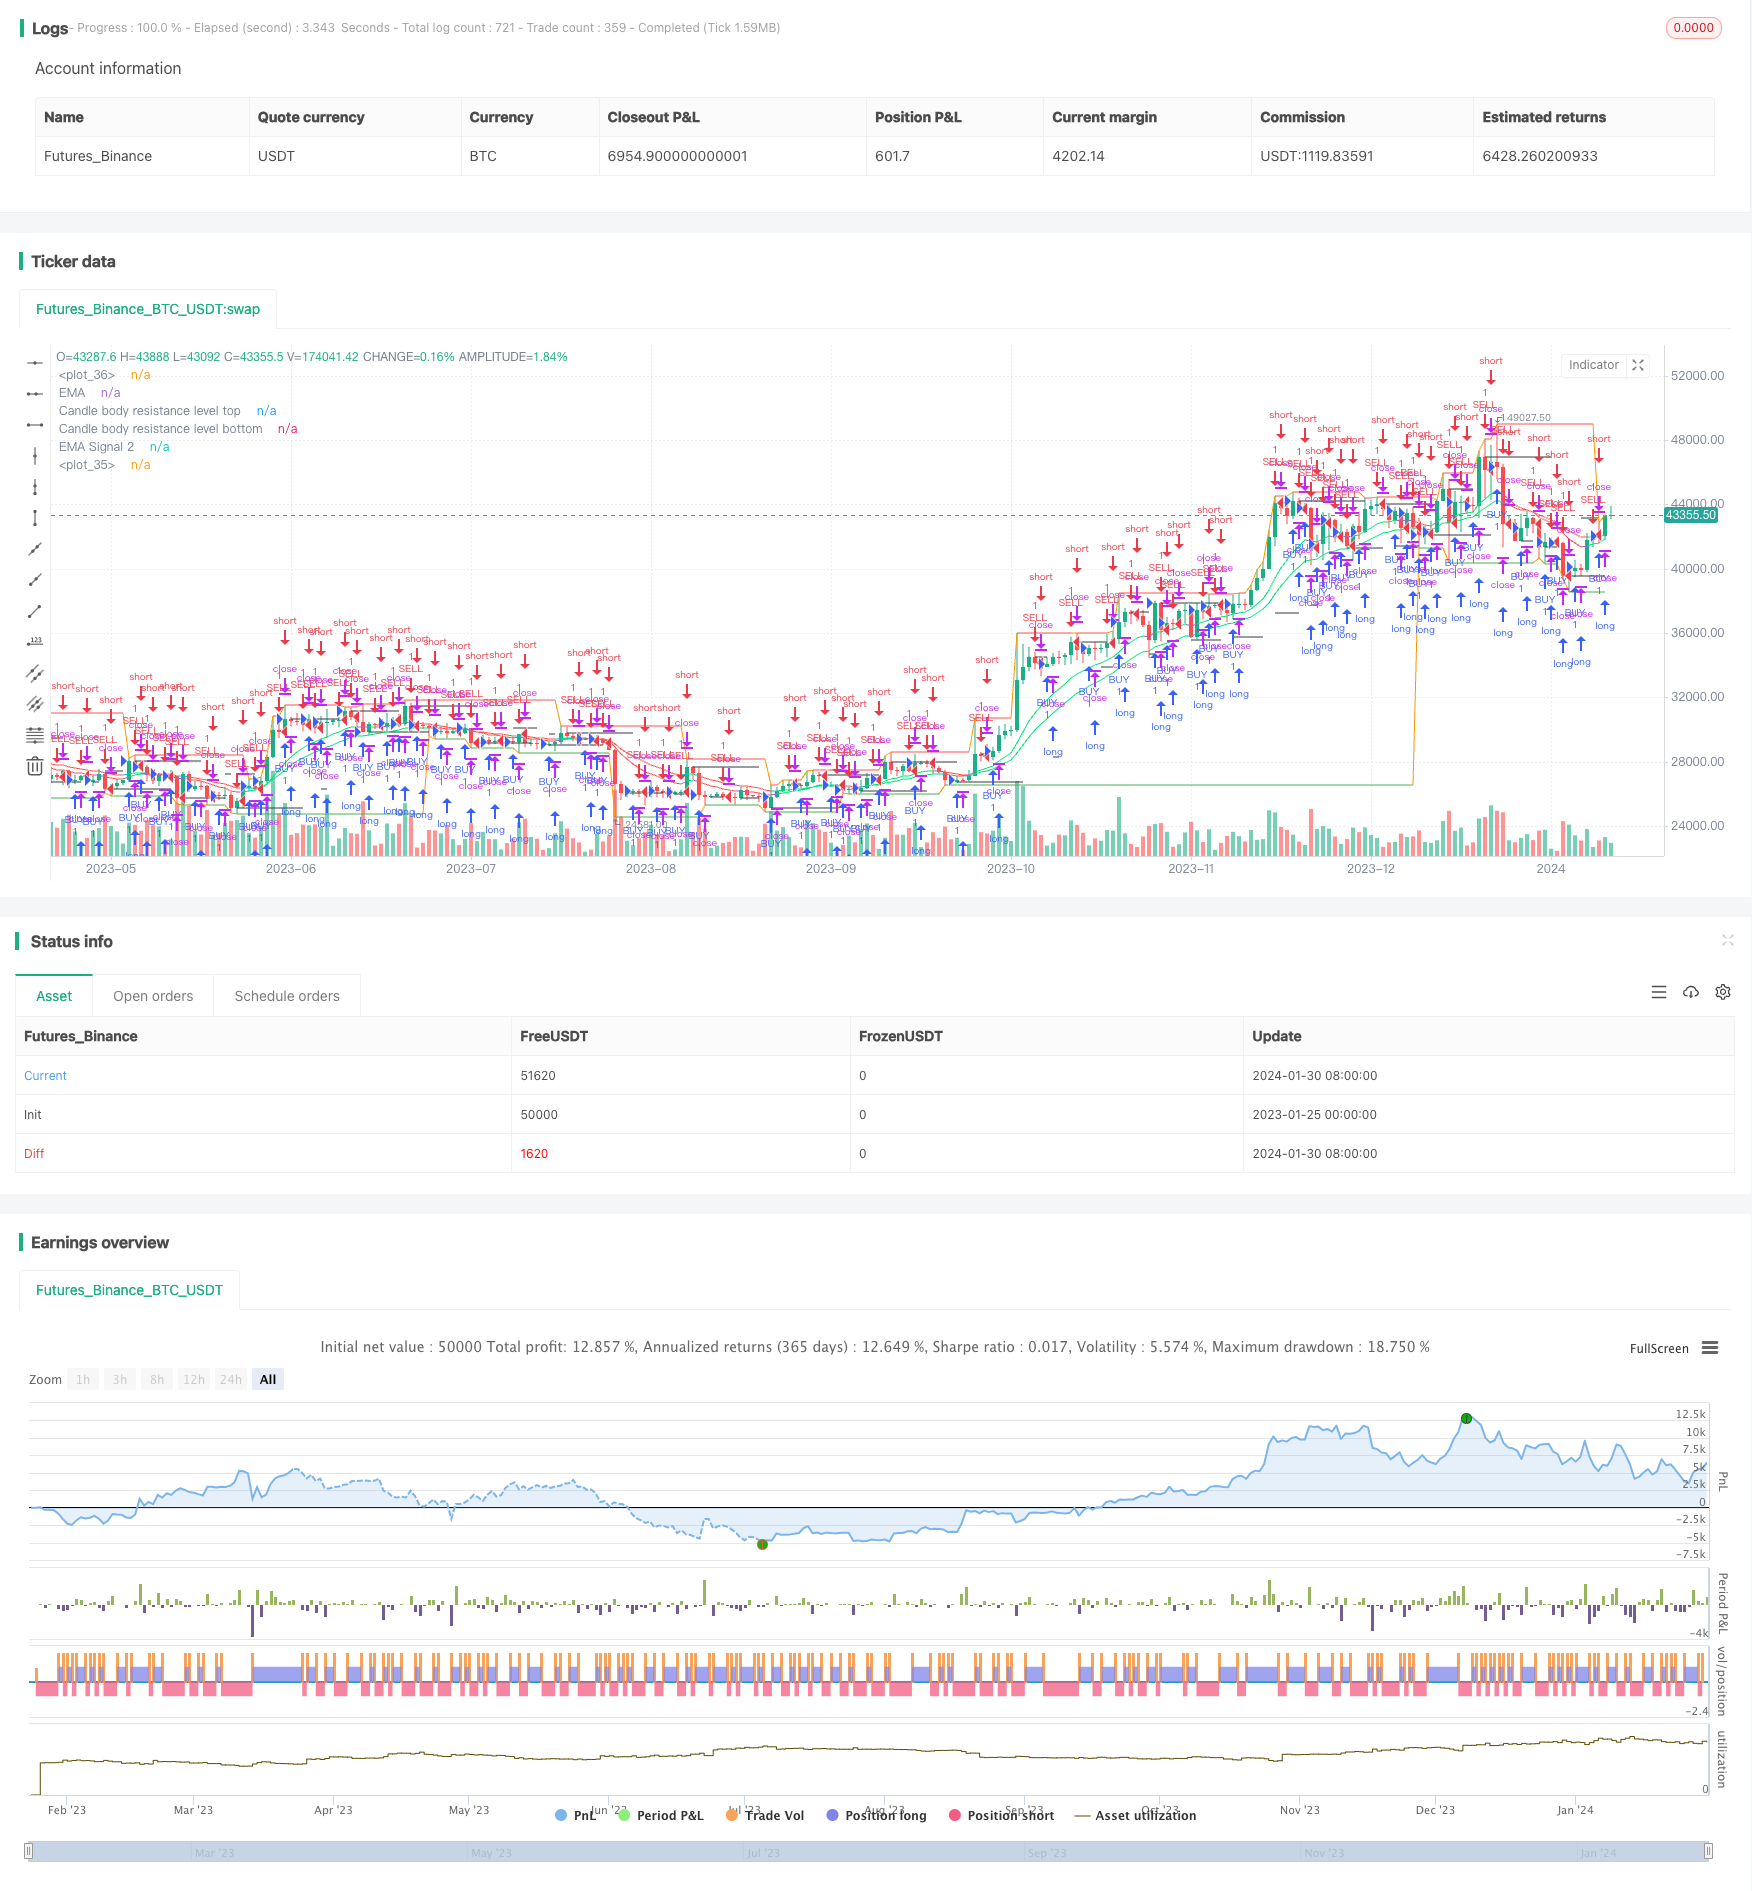Toggle the Trade Vol legend series

tap(765, 1815)
